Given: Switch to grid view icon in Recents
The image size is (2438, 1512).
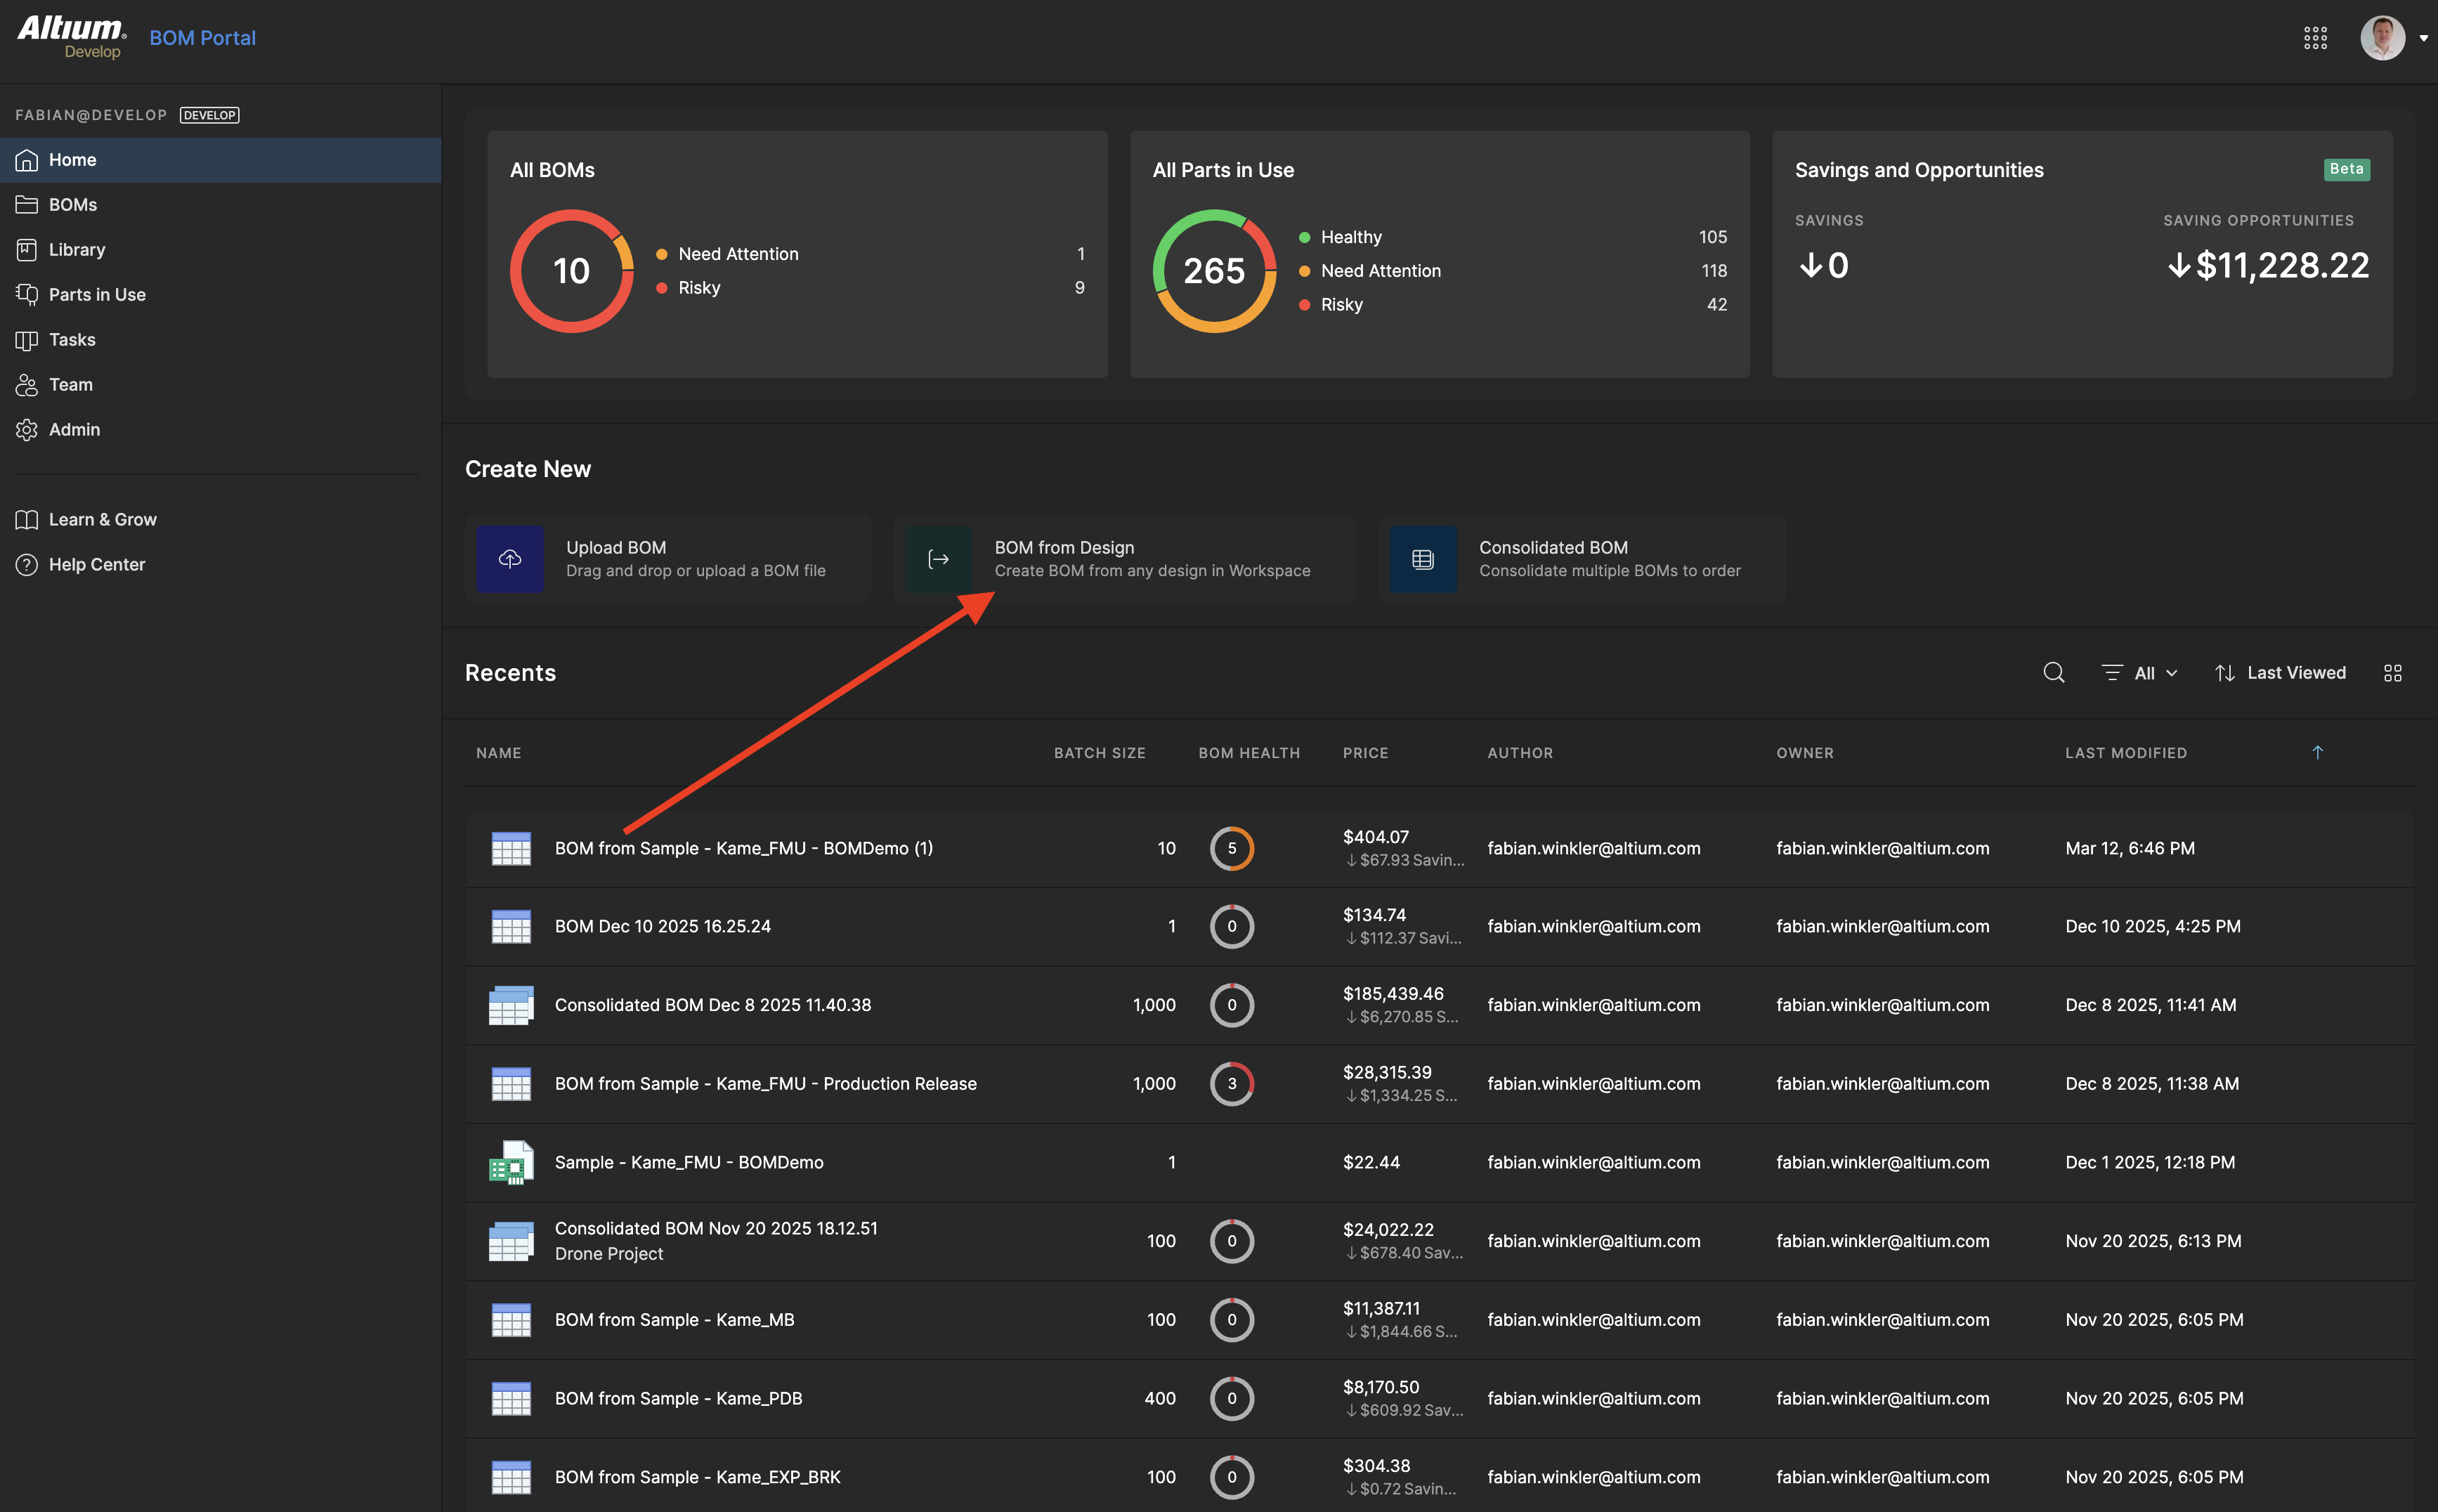Looking at the screenshot, I should 2392,674.
